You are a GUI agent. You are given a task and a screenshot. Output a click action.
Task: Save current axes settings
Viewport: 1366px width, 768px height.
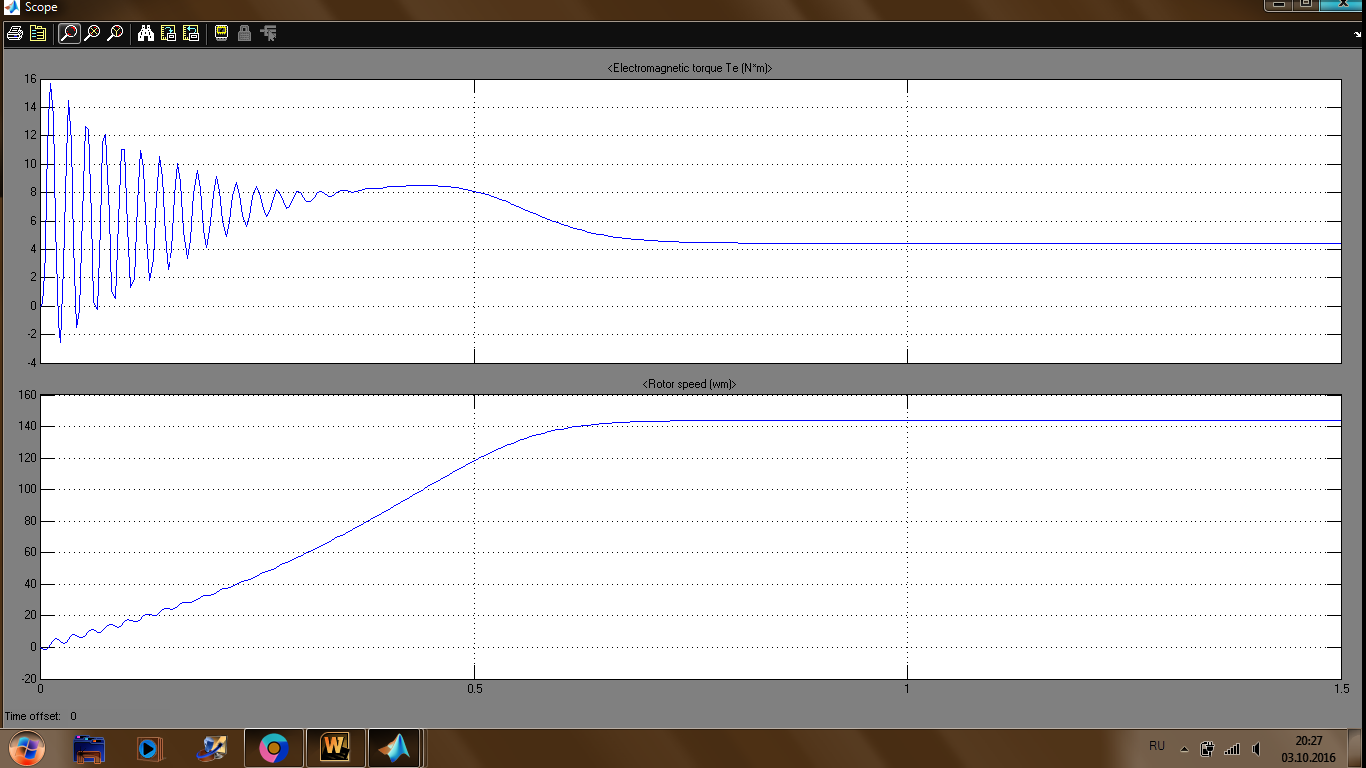168,33
